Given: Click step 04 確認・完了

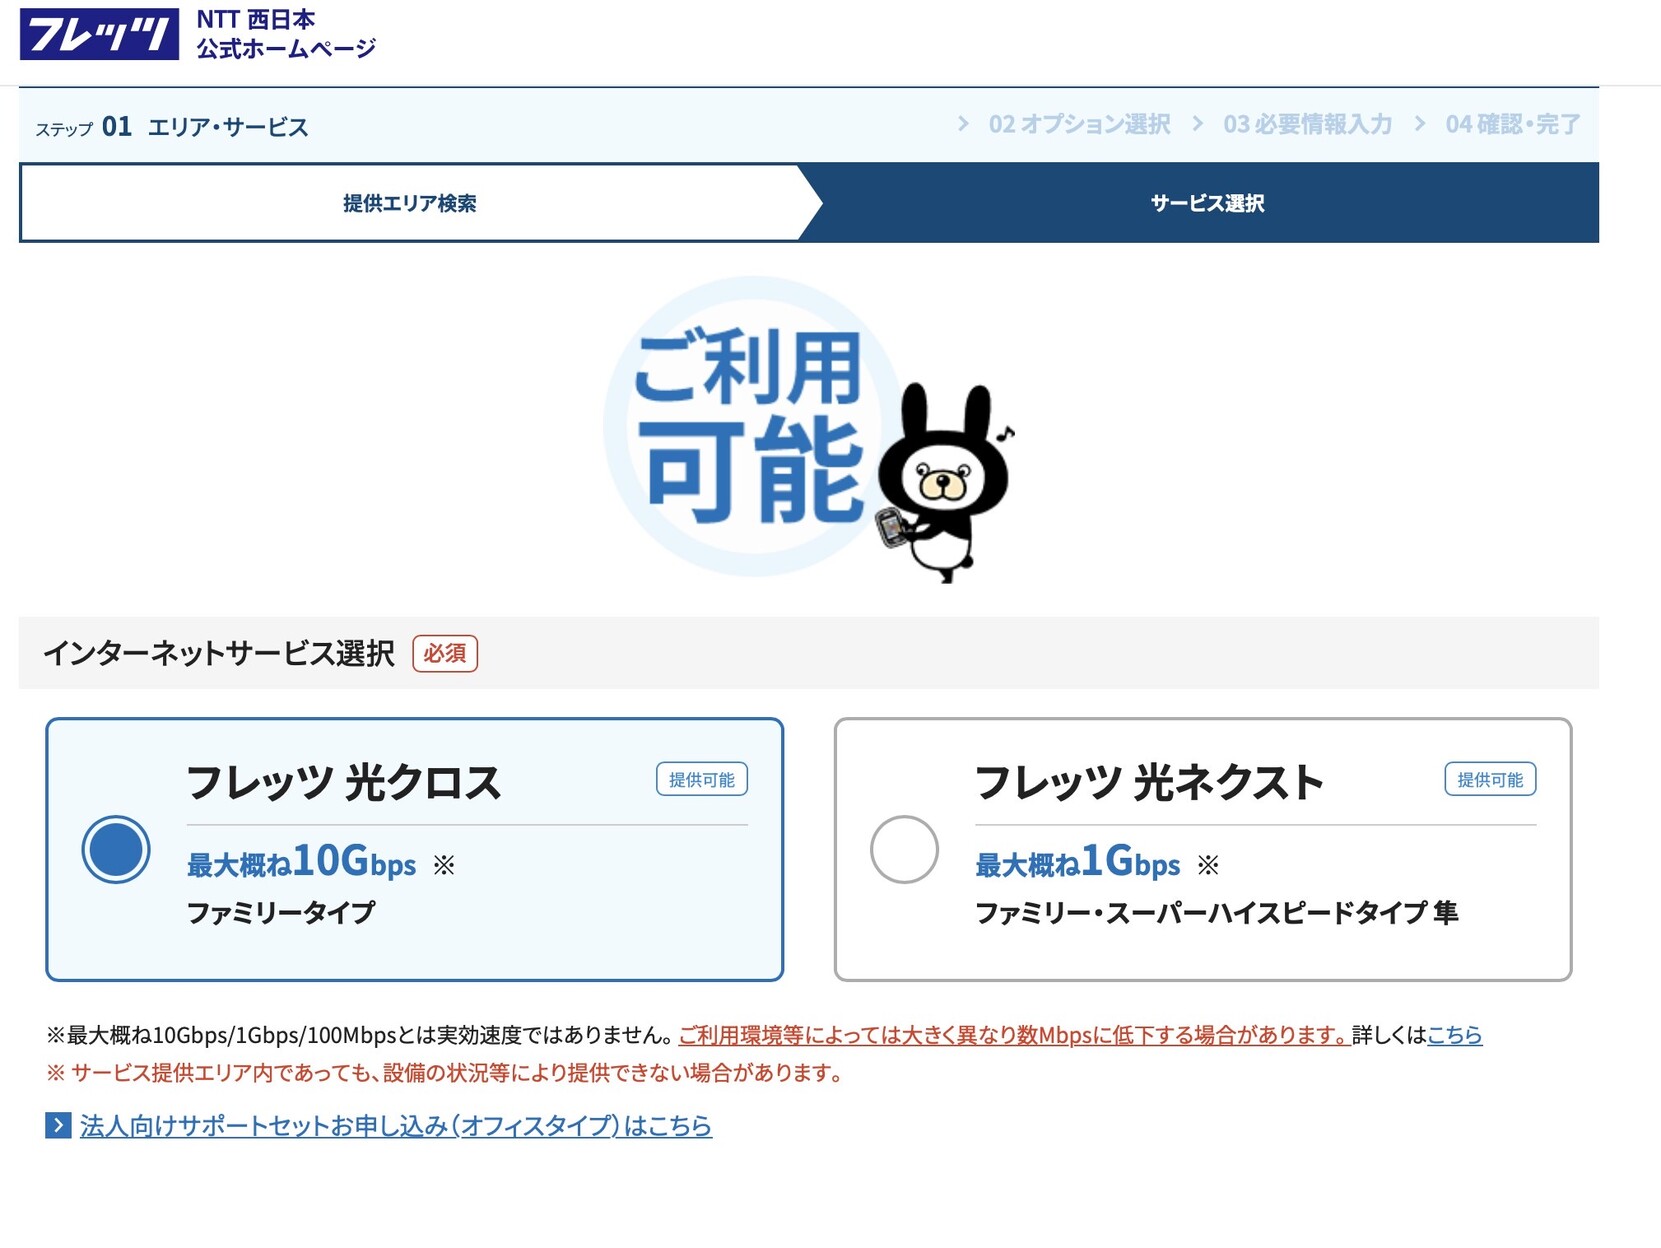Looking at the screenshot, I should [1513, 124].
